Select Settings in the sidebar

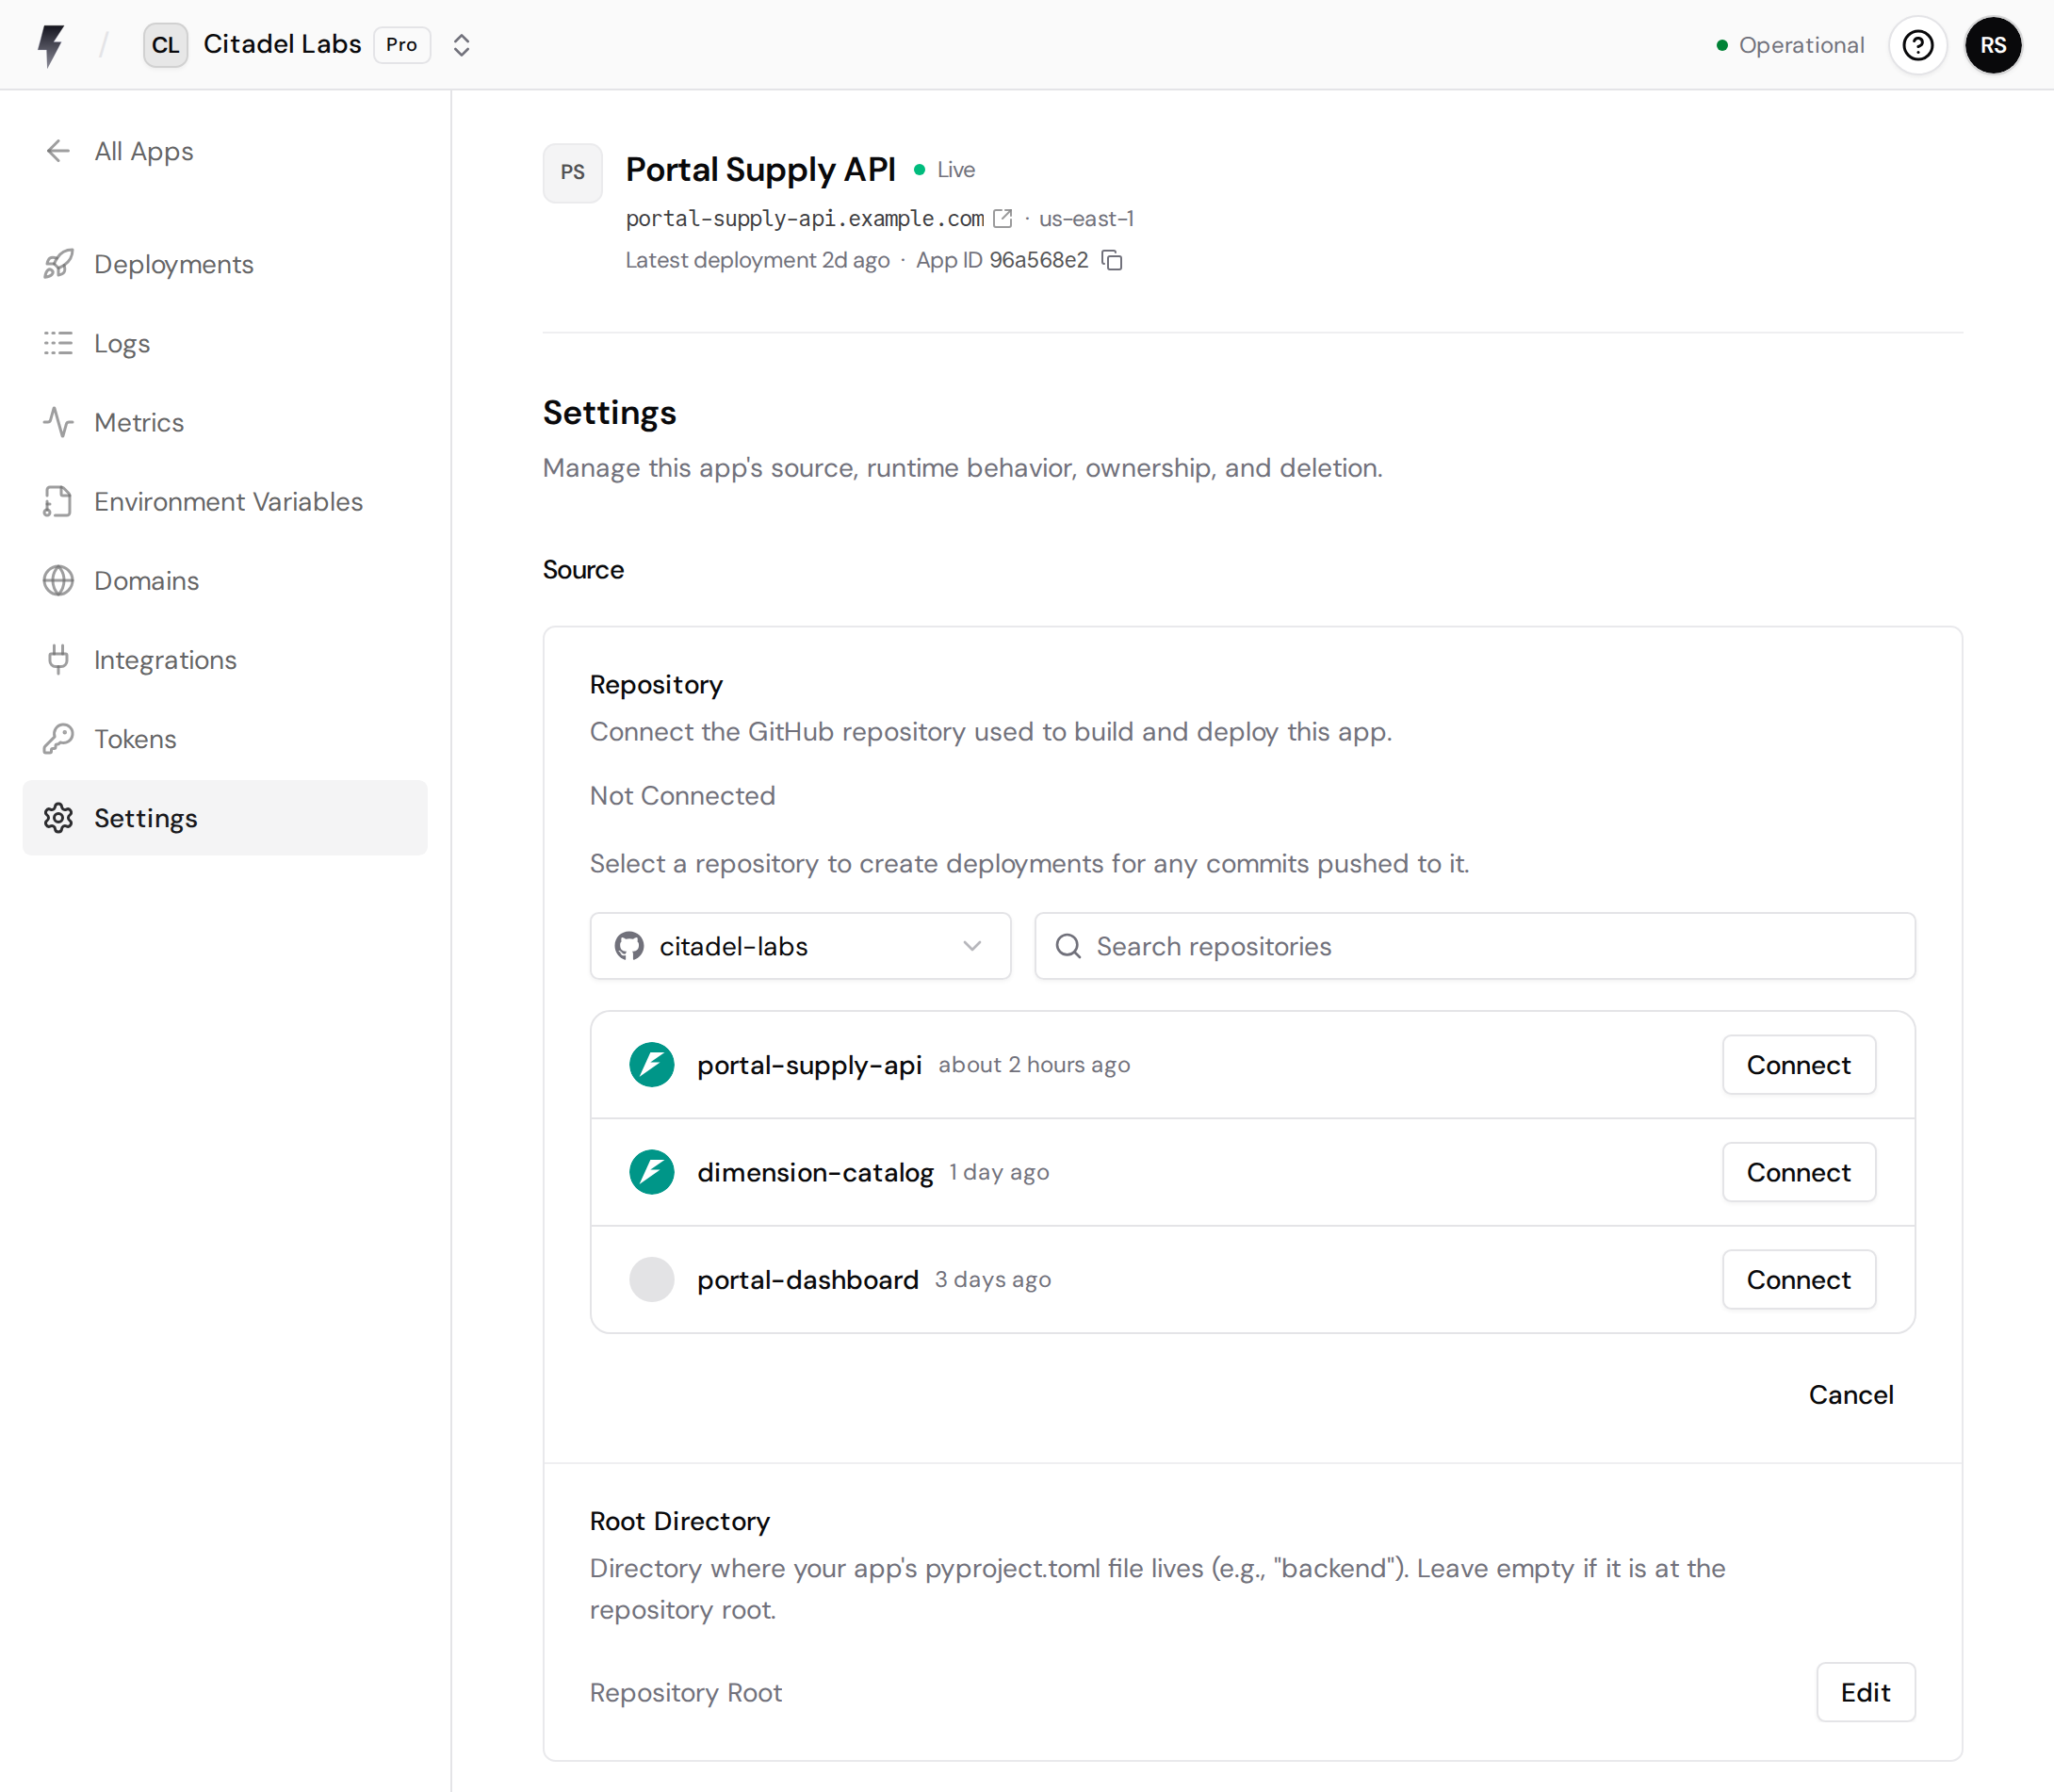225,817
